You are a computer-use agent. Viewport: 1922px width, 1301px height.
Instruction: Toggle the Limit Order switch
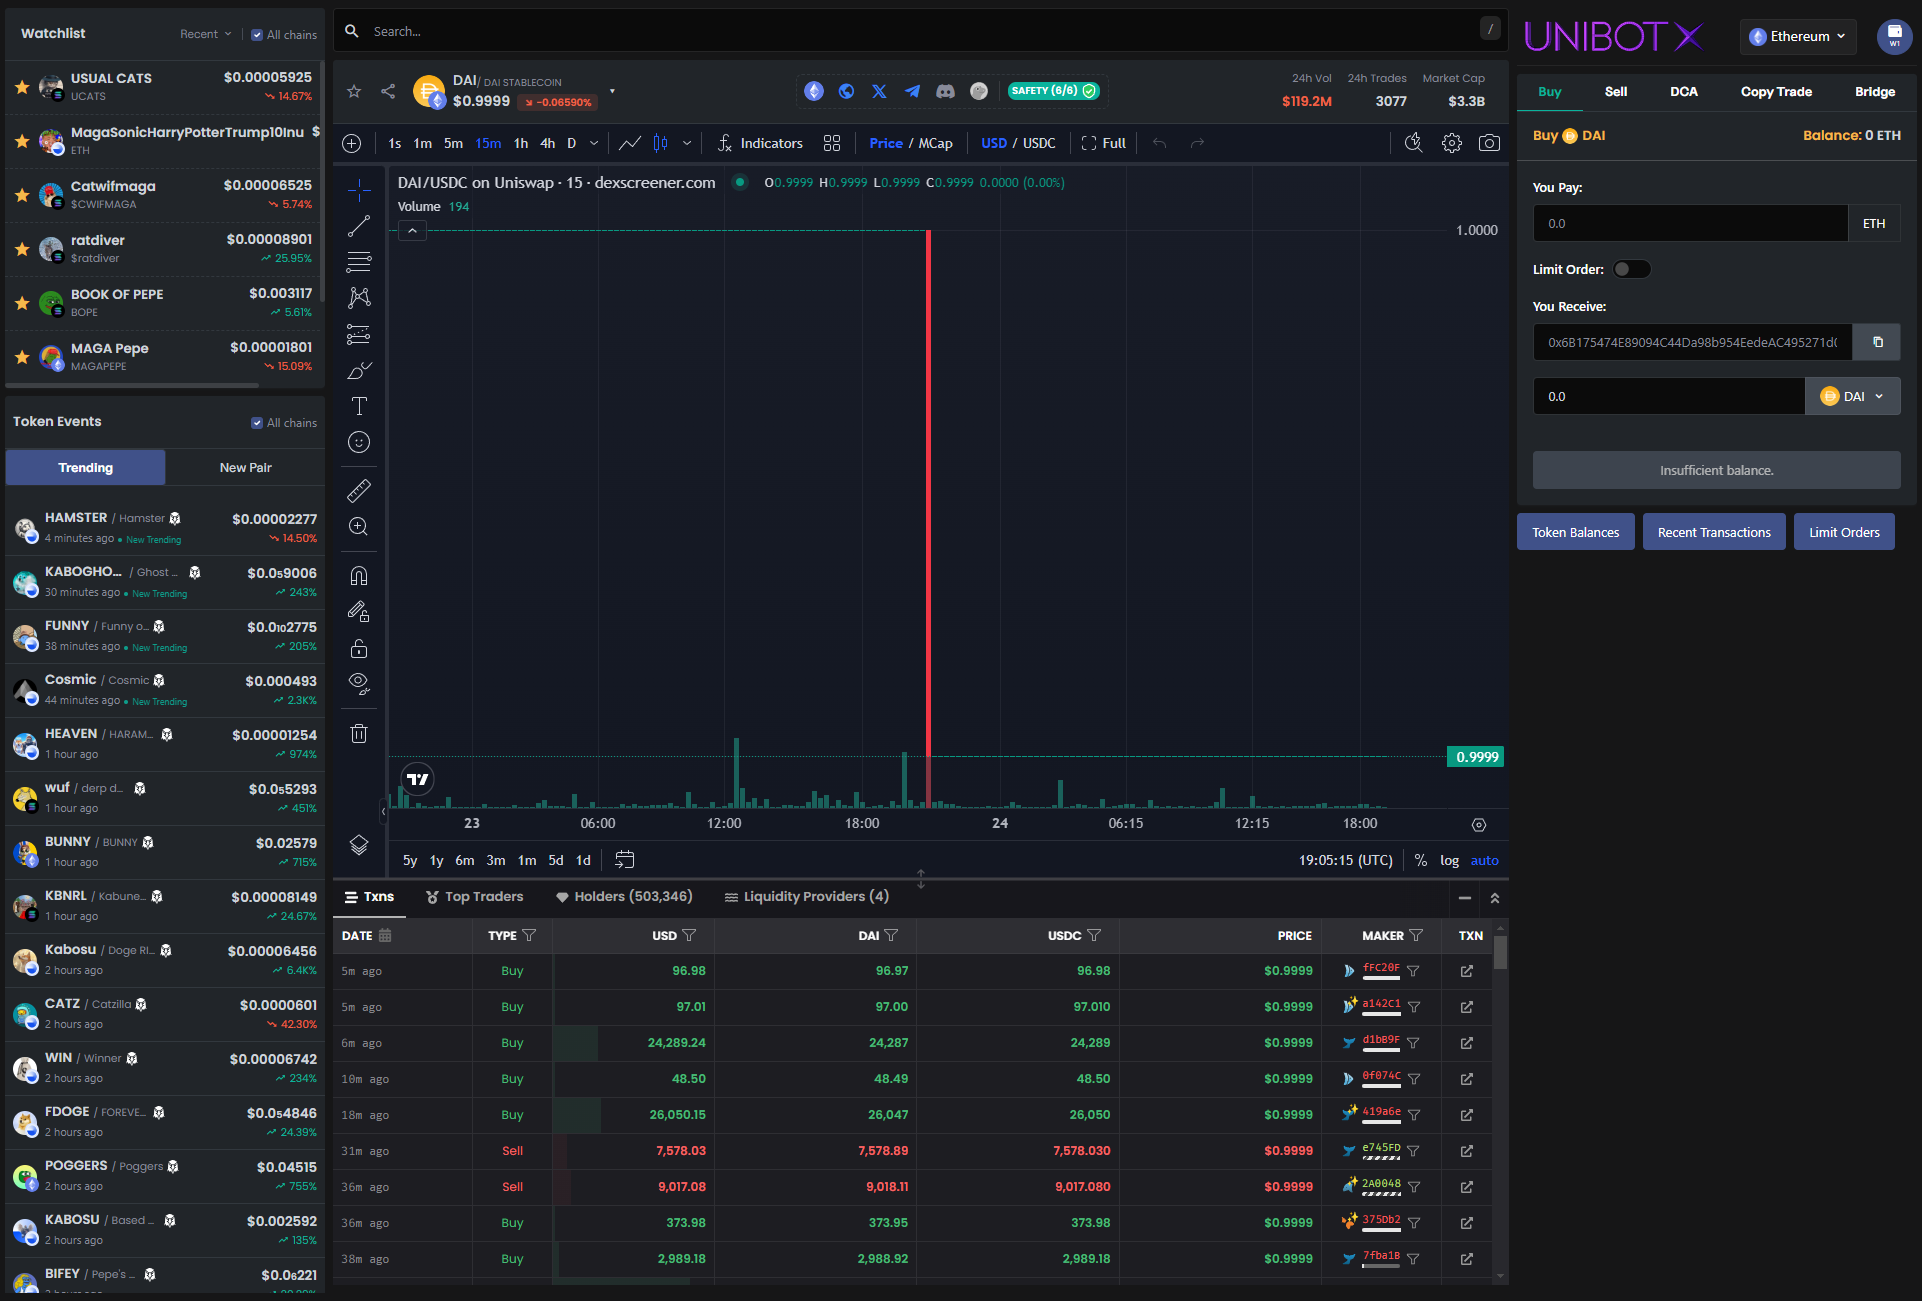click(x=1630, y=269)
